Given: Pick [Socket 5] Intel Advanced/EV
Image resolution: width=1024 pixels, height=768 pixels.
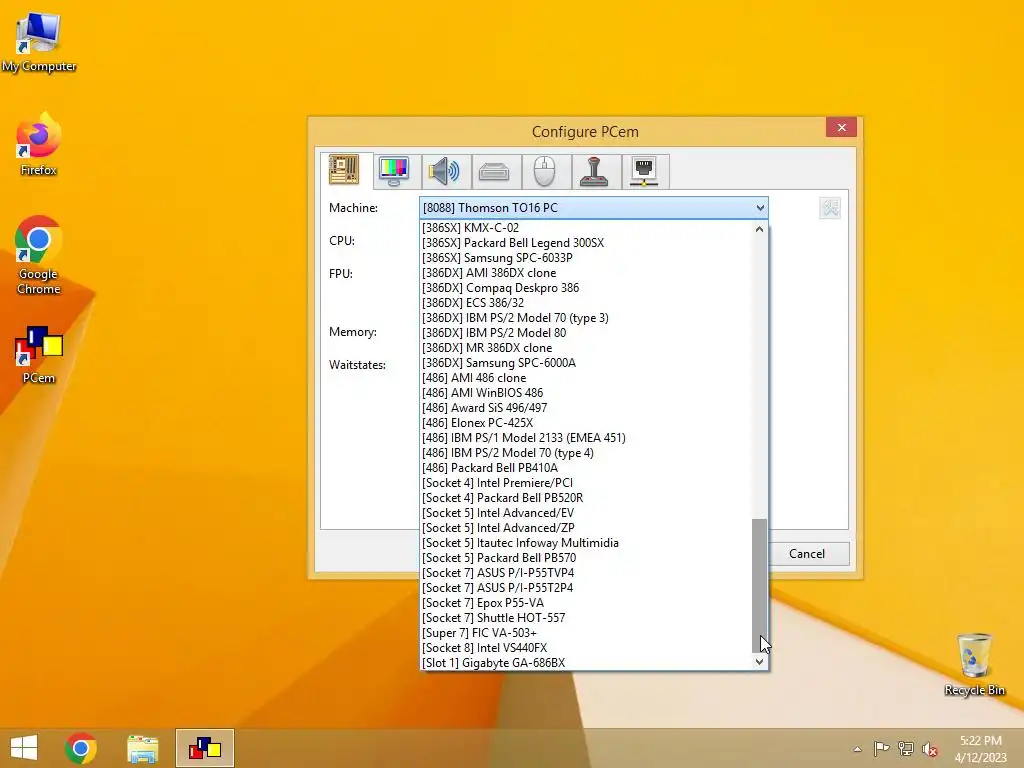Looking at the screenshot, I should (586, 513).
